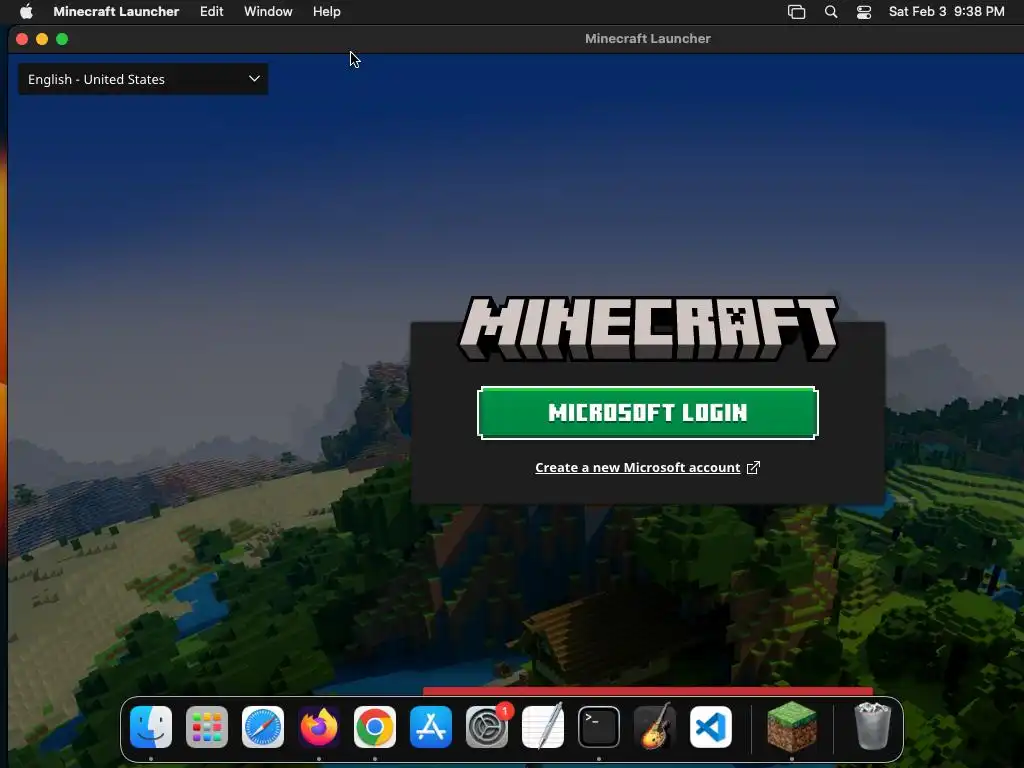Viewport: 1024px width, 768px height.
Task: Open TextEdit from the dock
Action: [x=543, y=727]
